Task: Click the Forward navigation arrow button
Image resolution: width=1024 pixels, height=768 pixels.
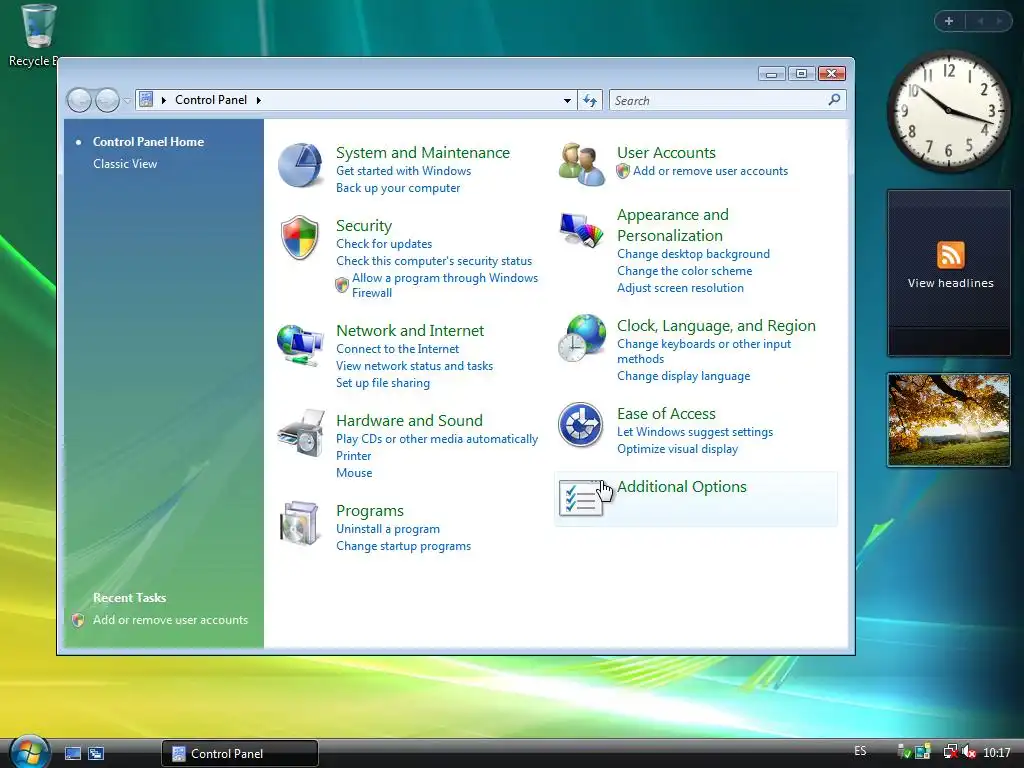Action: [107, 101]
